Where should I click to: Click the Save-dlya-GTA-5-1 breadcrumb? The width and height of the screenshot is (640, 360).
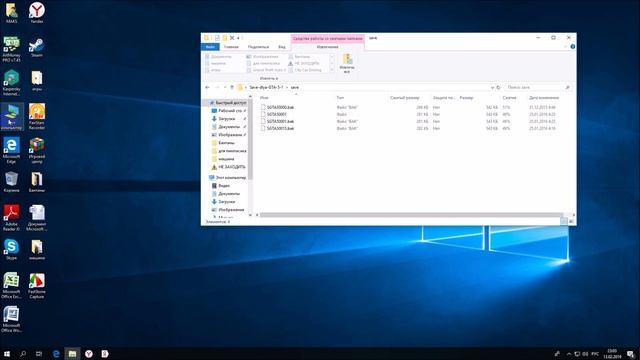[266, 87]
